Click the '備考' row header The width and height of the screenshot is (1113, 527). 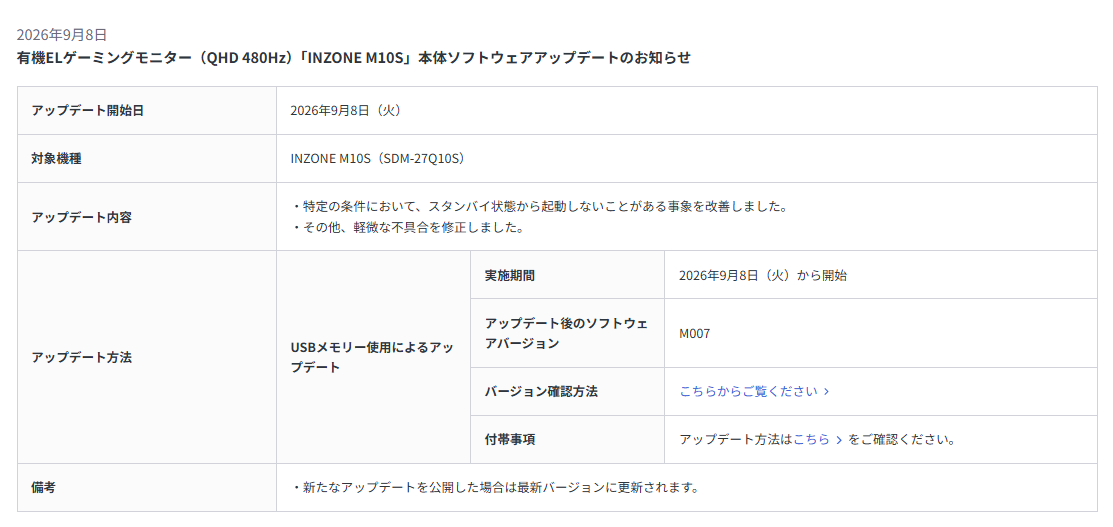click(x=147, y=487)
